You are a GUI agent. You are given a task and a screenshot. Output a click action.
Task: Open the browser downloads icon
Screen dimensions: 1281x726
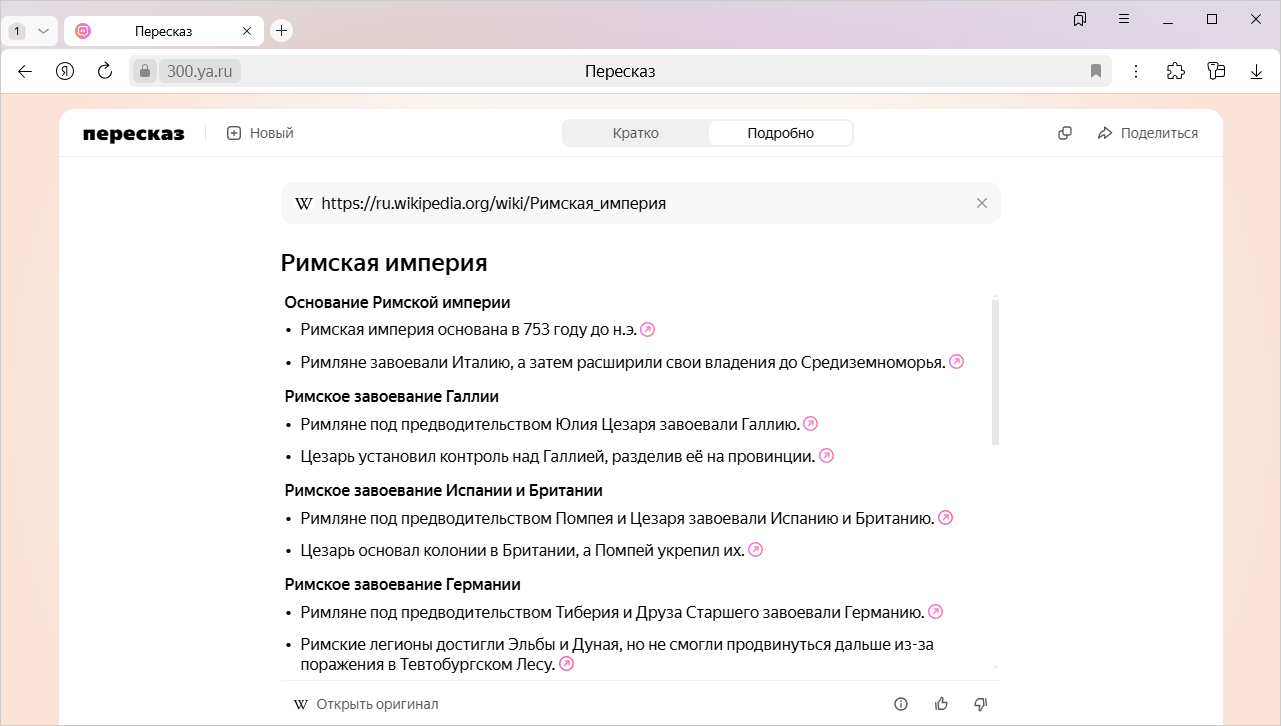(x=1257, y=71)
